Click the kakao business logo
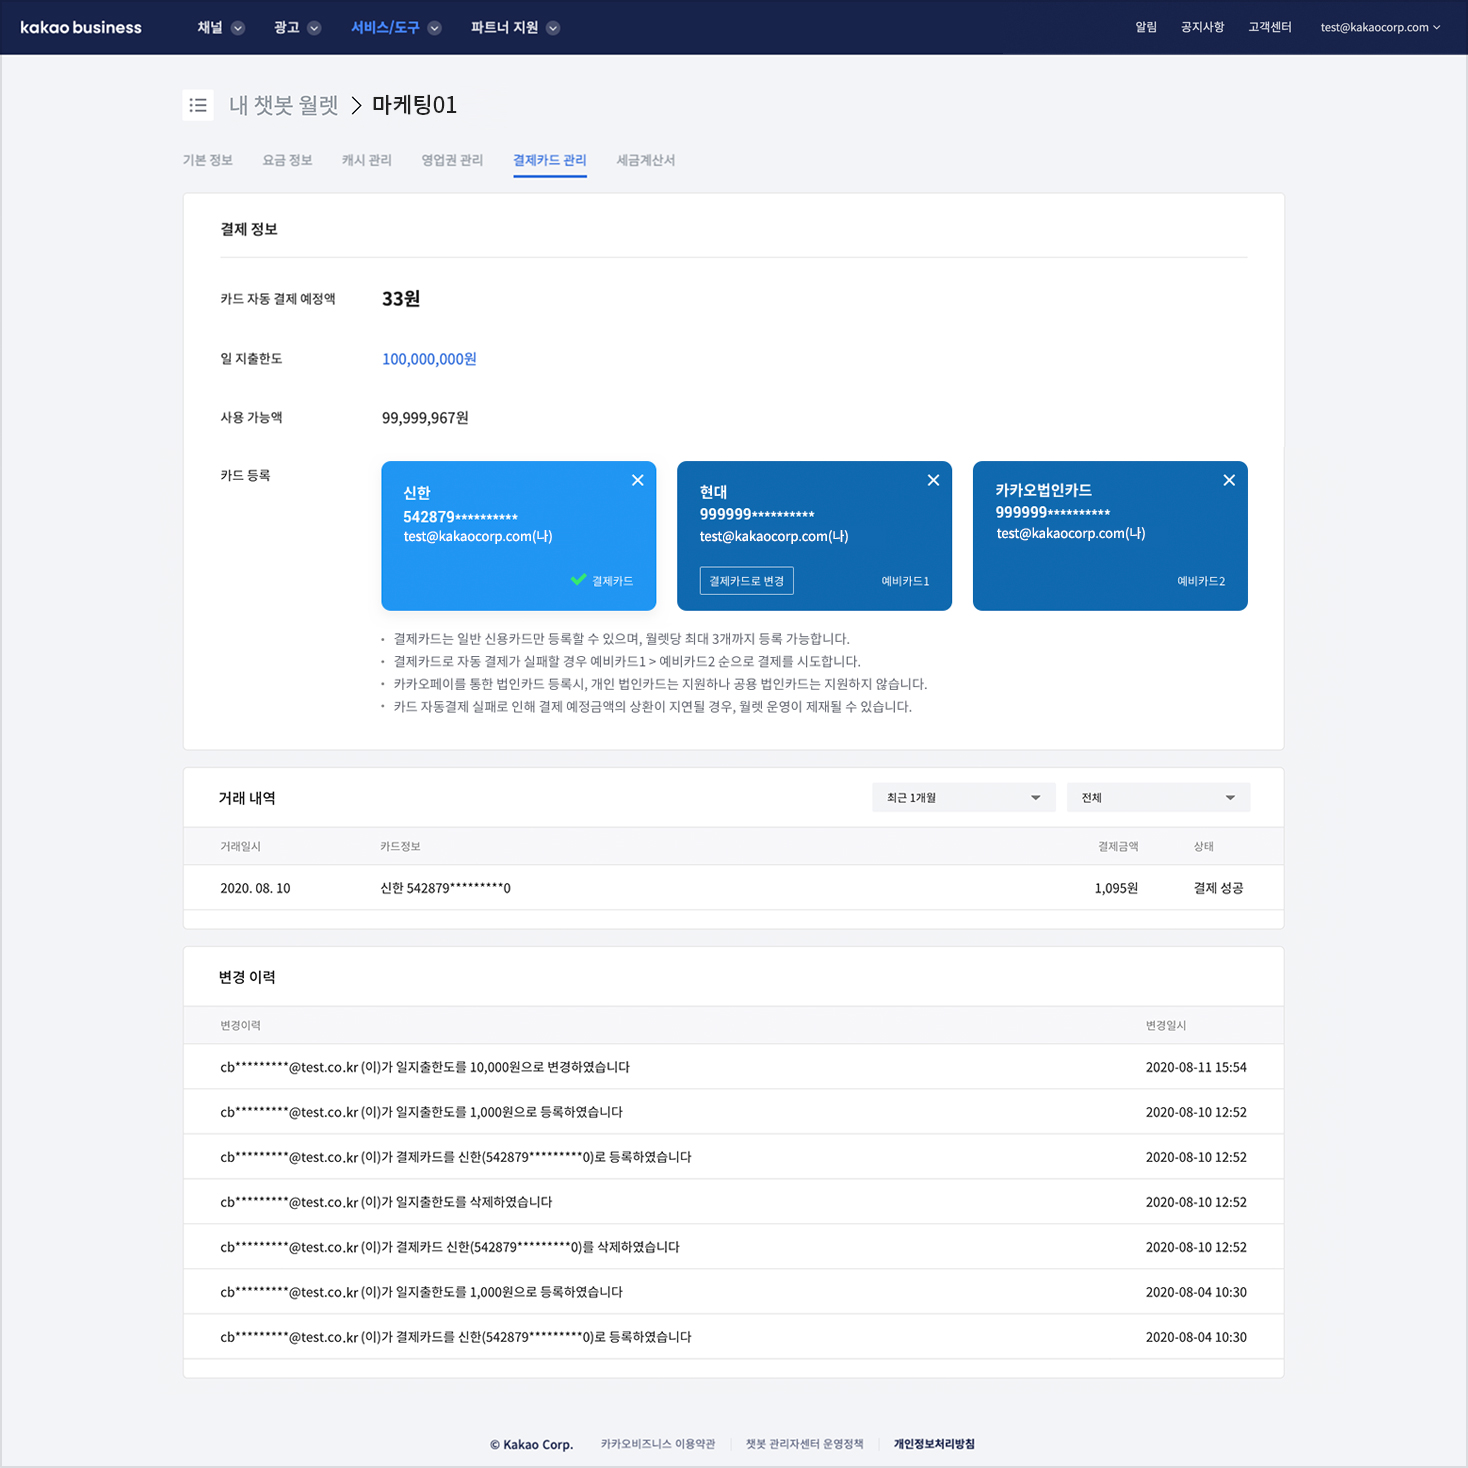The image size is (1468, 1468). click(x=81, y=27)
